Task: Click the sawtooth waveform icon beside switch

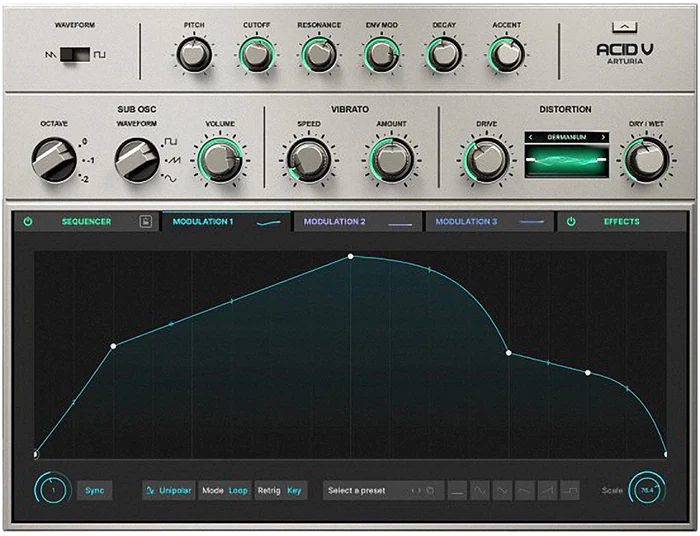Action: 50,54
